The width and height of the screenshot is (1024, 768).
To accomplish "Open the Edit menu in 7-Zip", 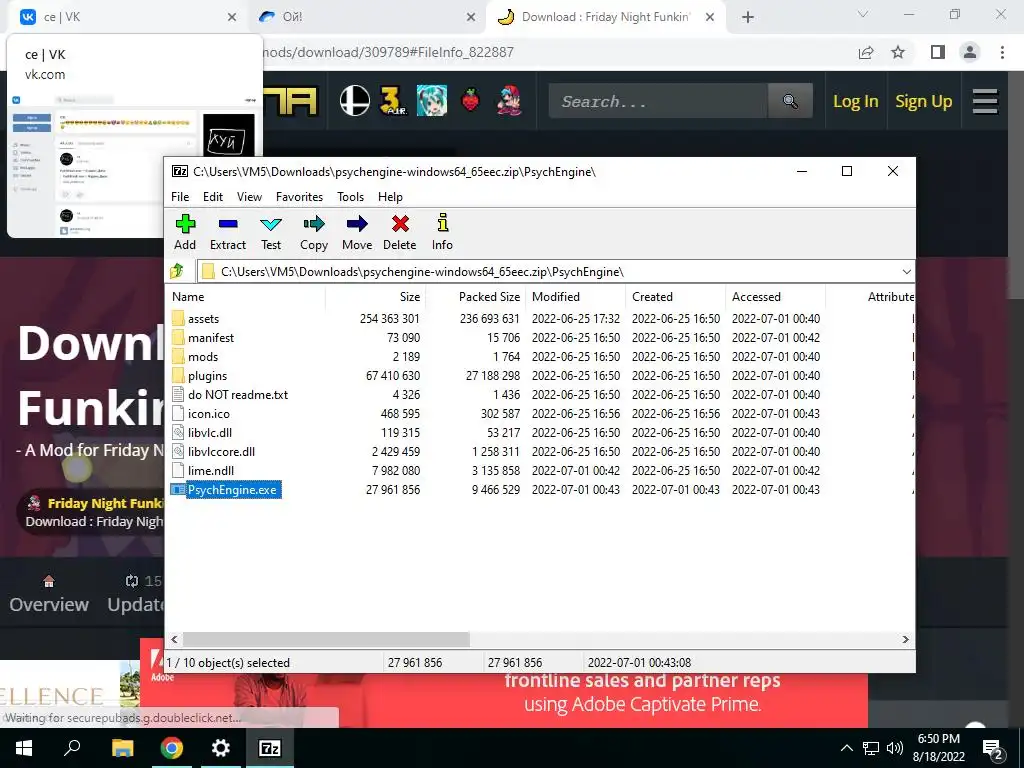I will point(213,197).
